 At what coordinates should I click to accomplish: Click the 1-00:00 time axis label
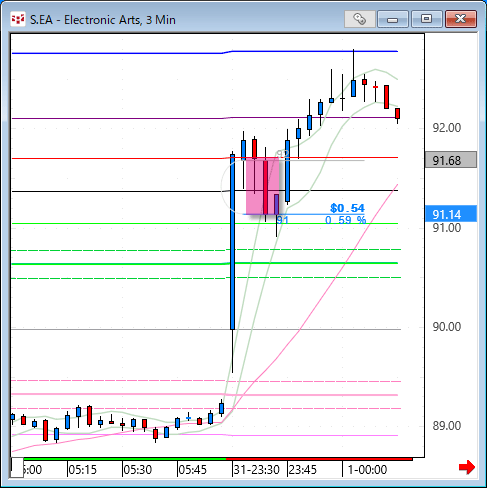coord(367,470)
